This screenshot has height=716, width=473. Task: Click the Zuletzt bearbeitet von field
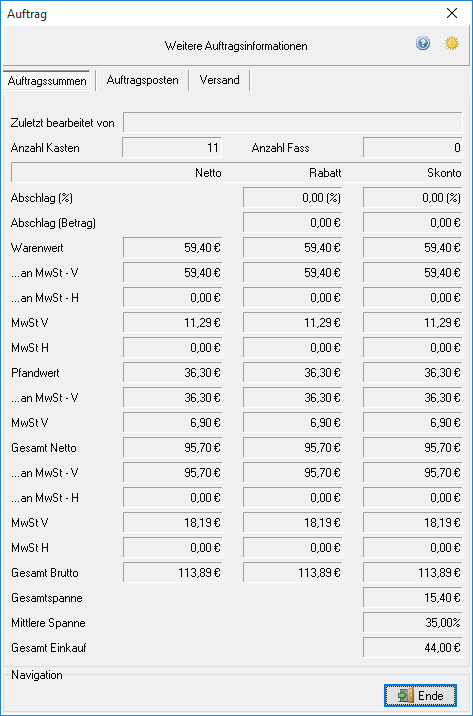pyautogui.click(x=293, y=123)
